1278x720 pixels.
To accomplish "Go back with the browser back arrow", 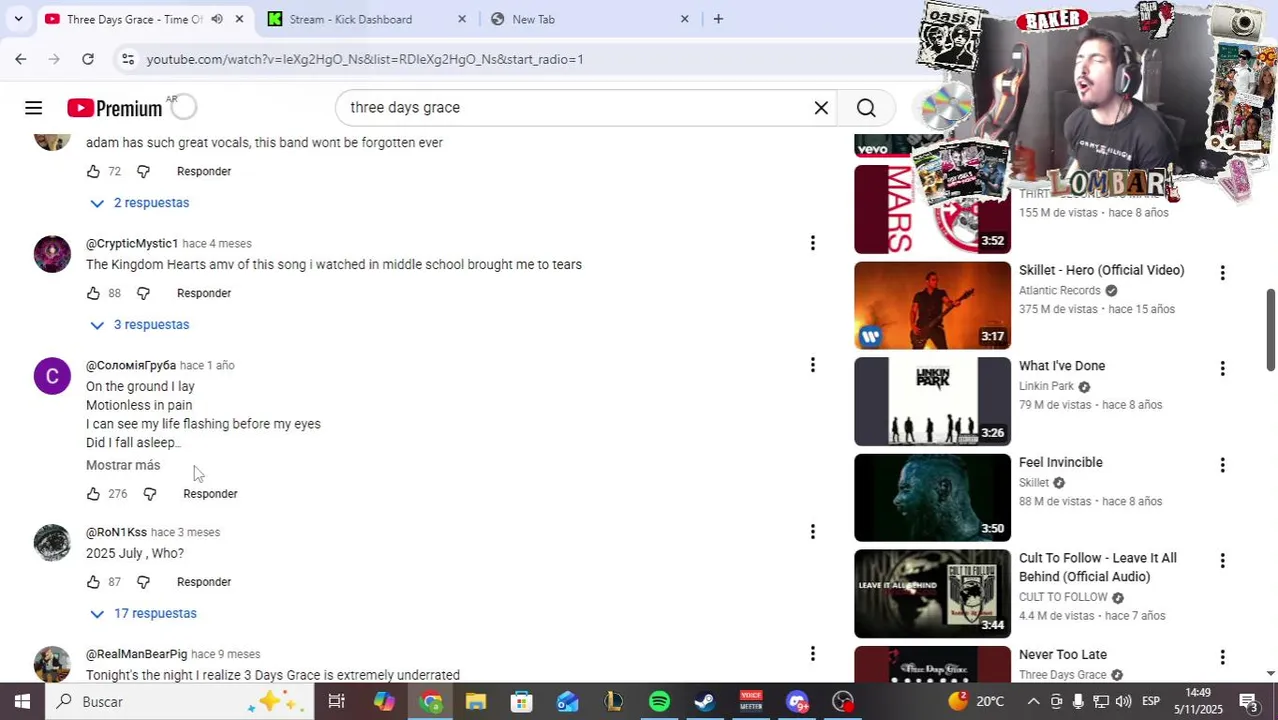I will (x=21, y=59).
